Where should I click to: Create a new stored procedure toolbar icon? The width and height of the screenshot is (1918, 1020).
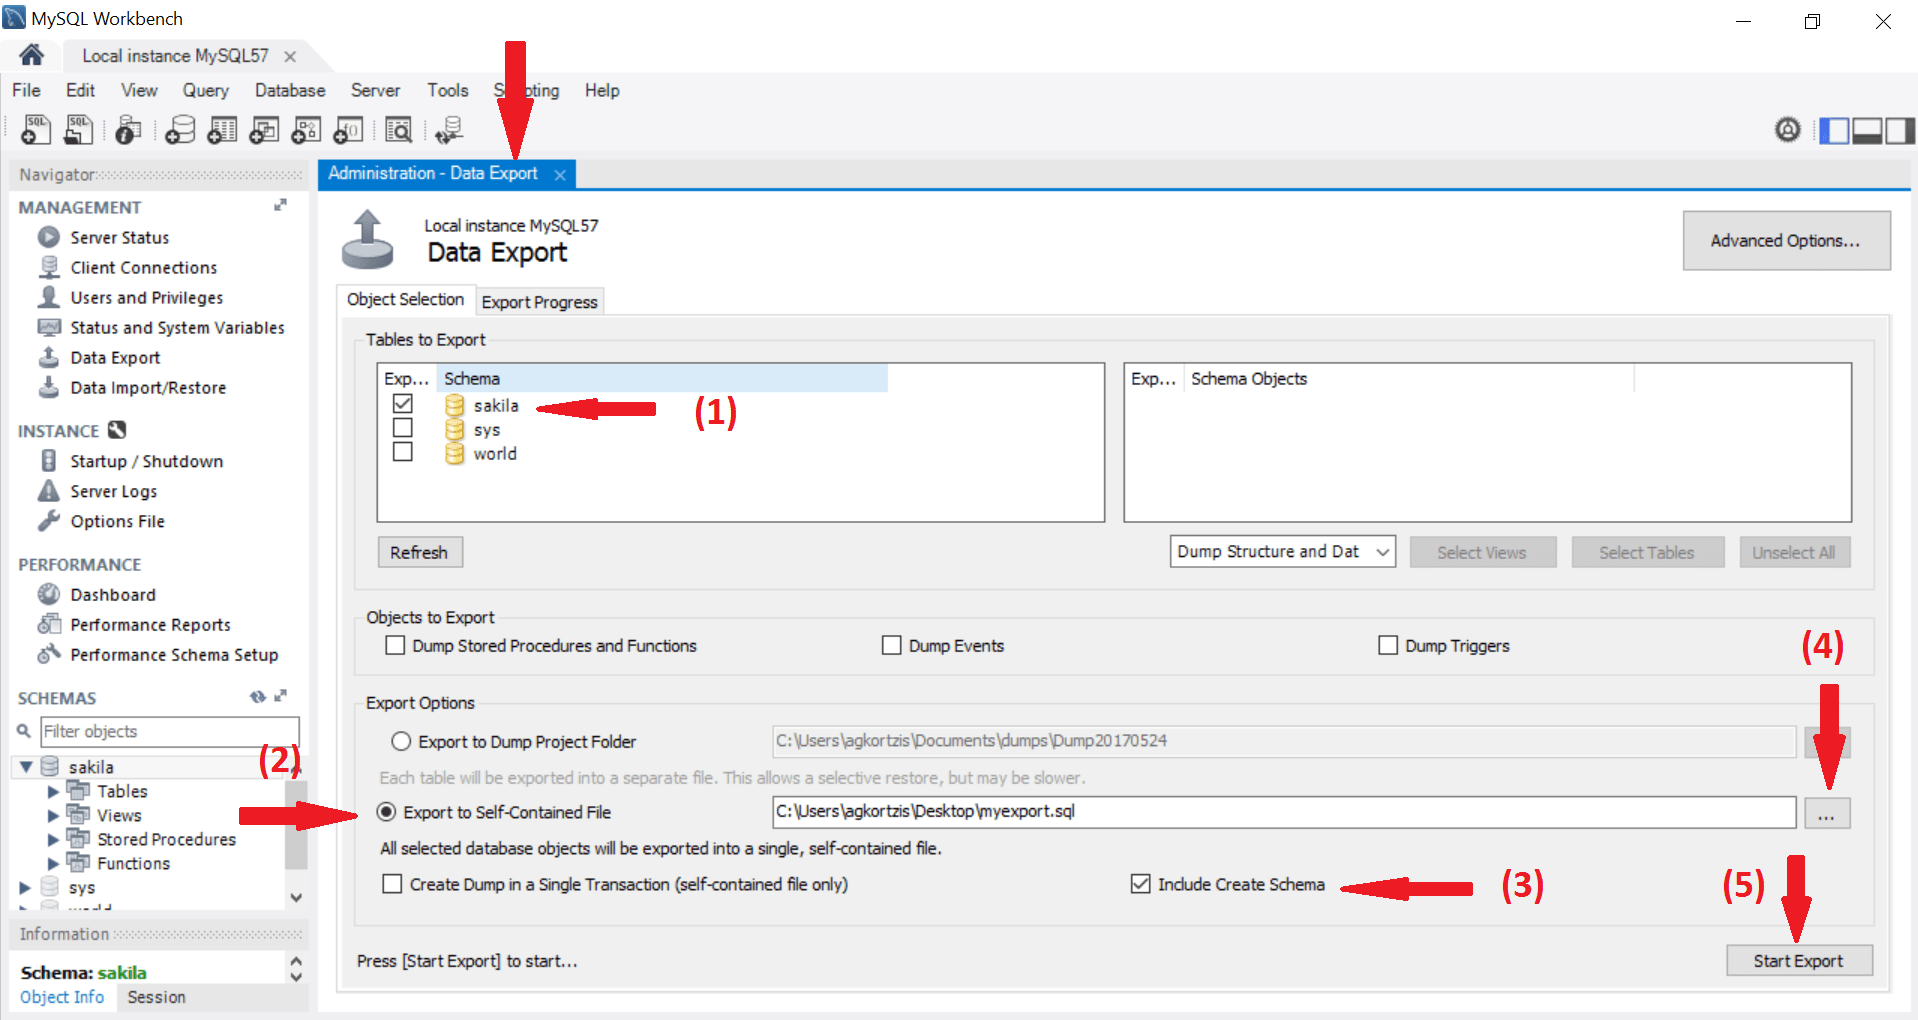tap(306, 130)
